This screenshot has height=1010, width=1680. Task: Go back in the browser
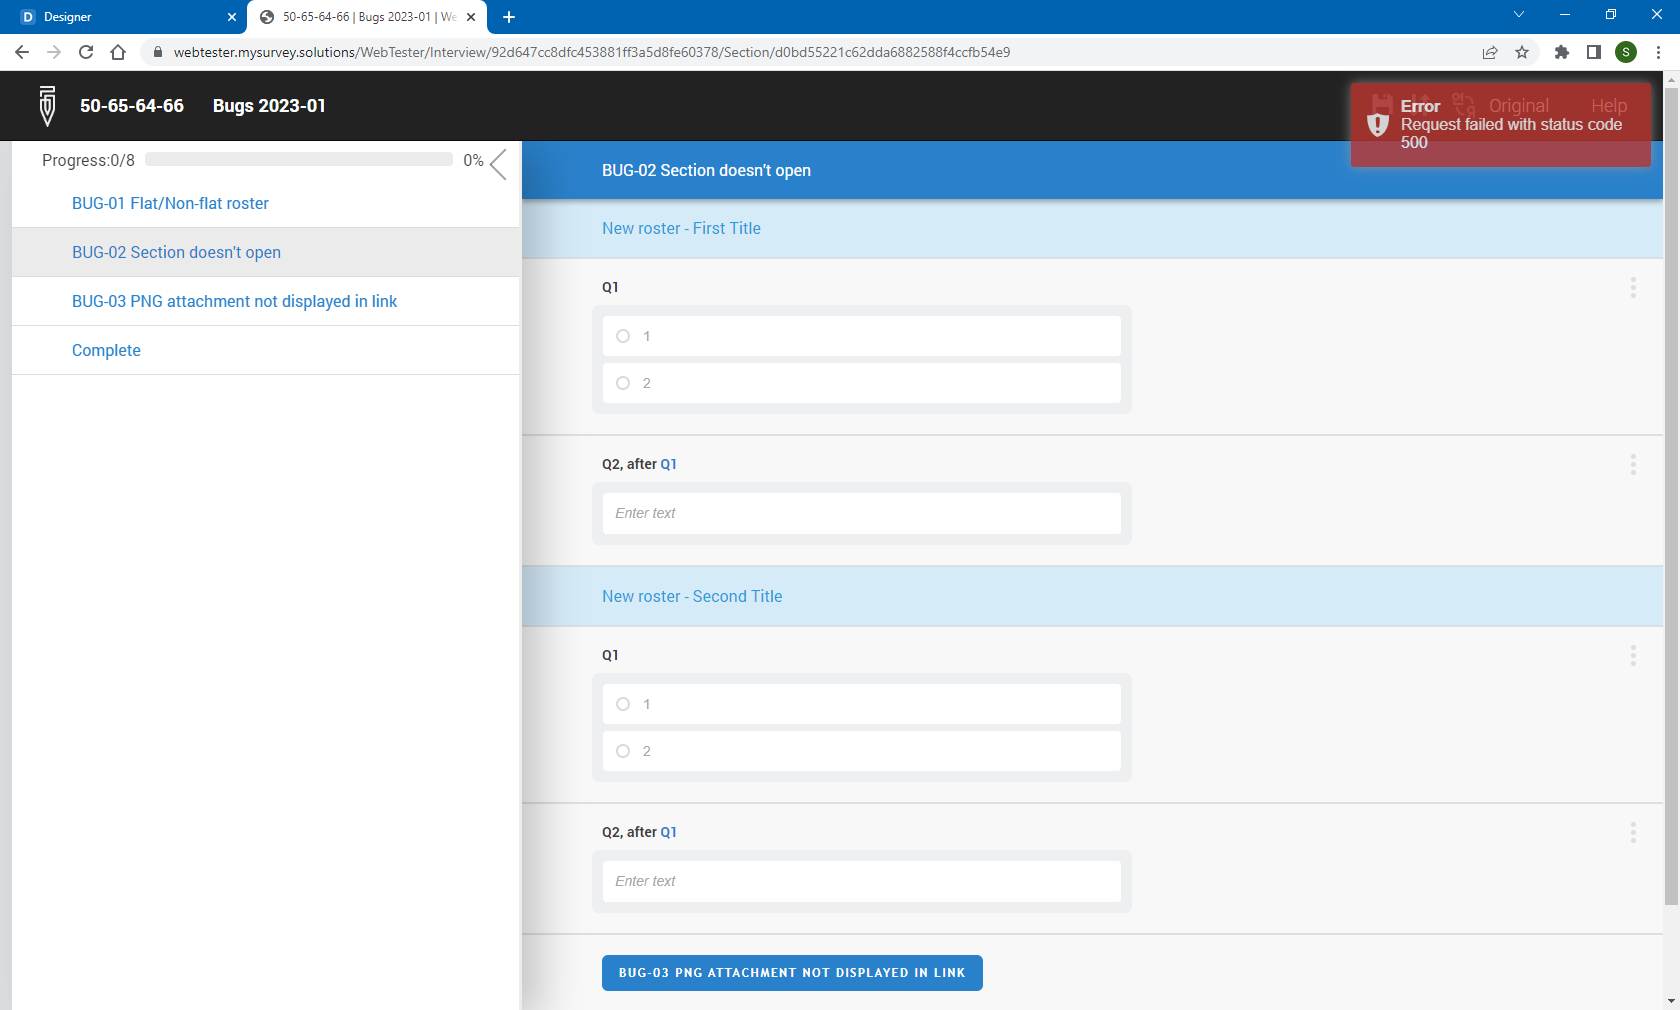click(x=22, y=52)
